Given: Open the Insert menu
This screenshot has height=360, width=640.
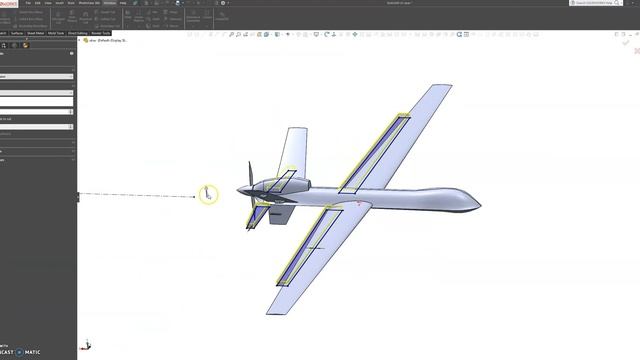Looking at the screenshot, I should (x=60, y=3).
